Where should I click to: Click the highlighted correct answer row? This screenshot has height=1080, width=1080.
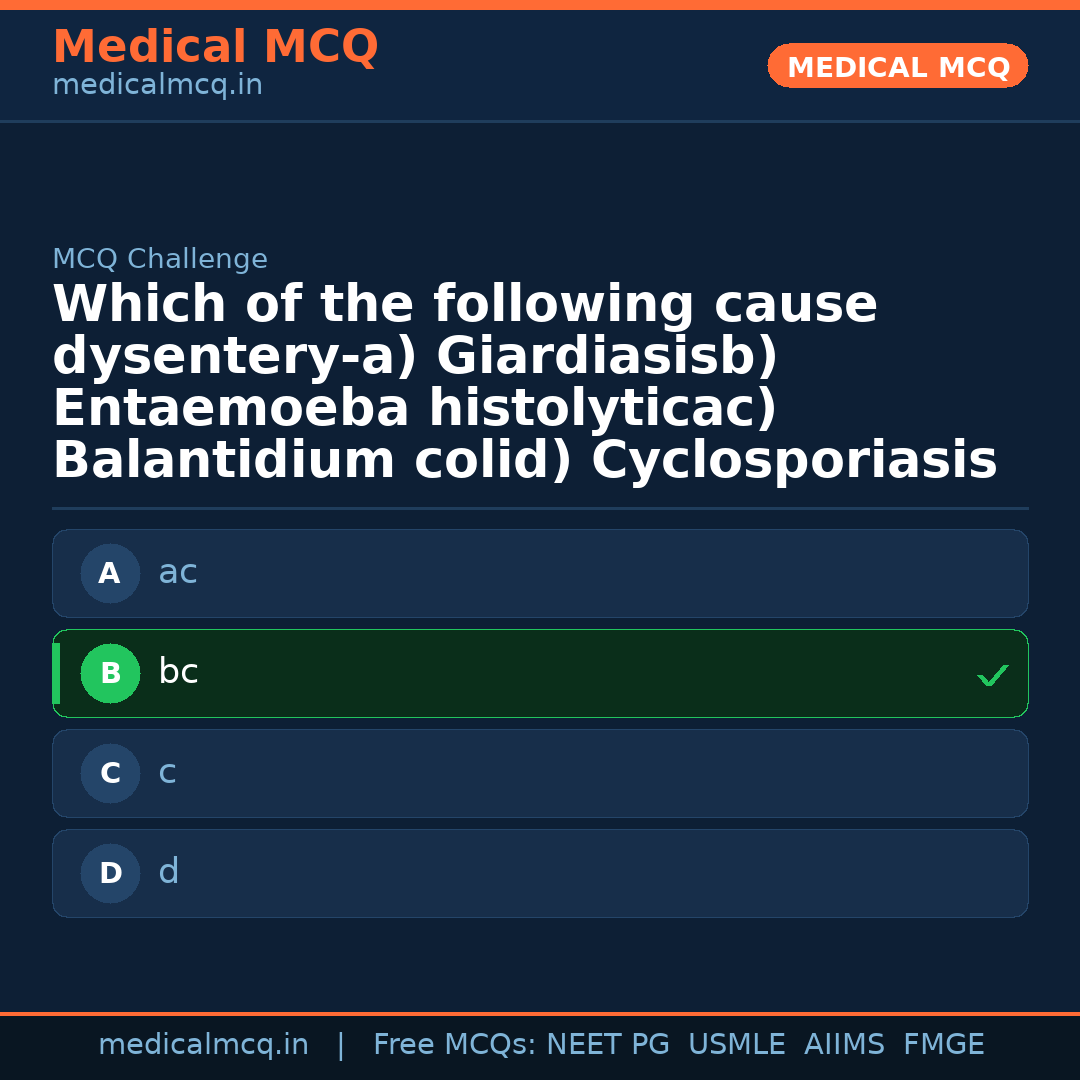(540, 673)
